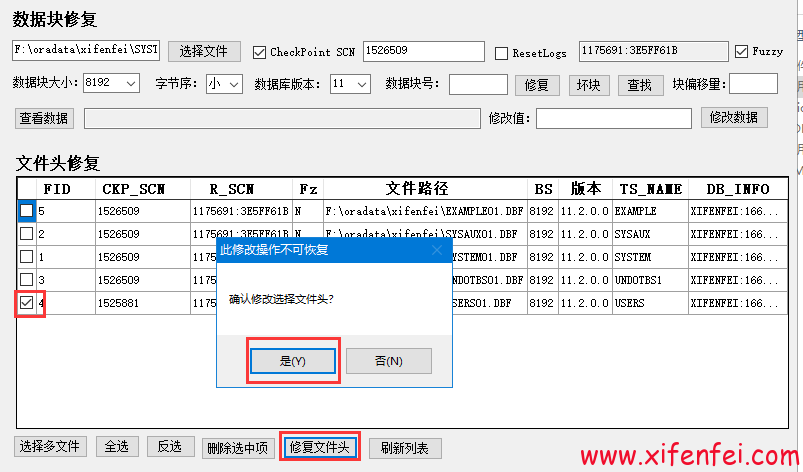Click the TS_NAME column header
Screen dimensions: 803x472
tap(650, 189)
